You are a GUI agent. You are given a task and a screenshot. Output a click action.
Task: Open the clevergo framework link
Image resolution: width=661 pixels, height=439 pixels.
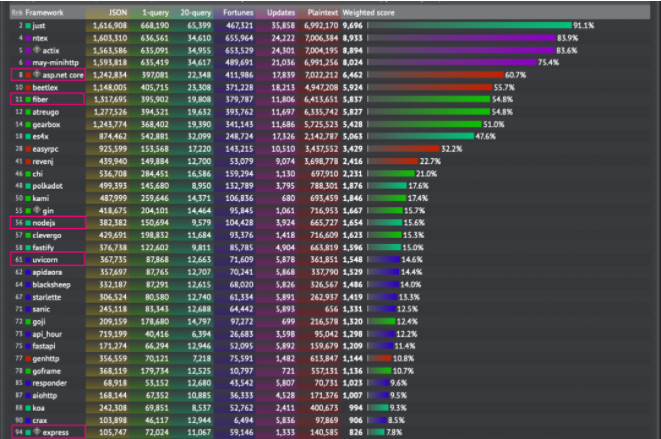click(x=47, y=235)
